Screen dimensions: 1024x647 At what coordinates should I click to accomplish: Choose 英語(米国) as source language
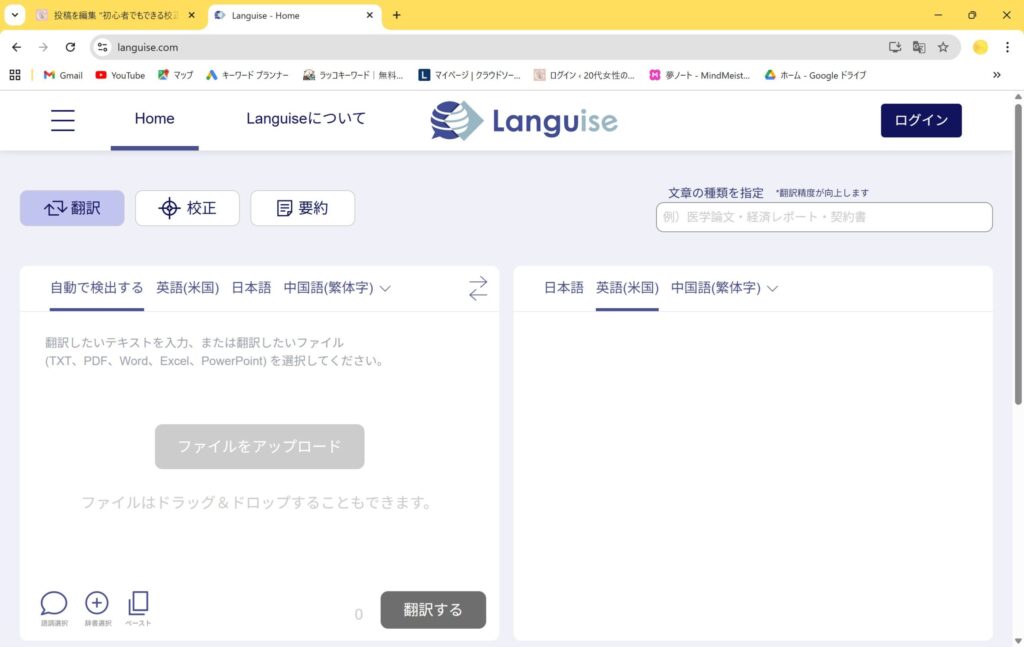187,288
